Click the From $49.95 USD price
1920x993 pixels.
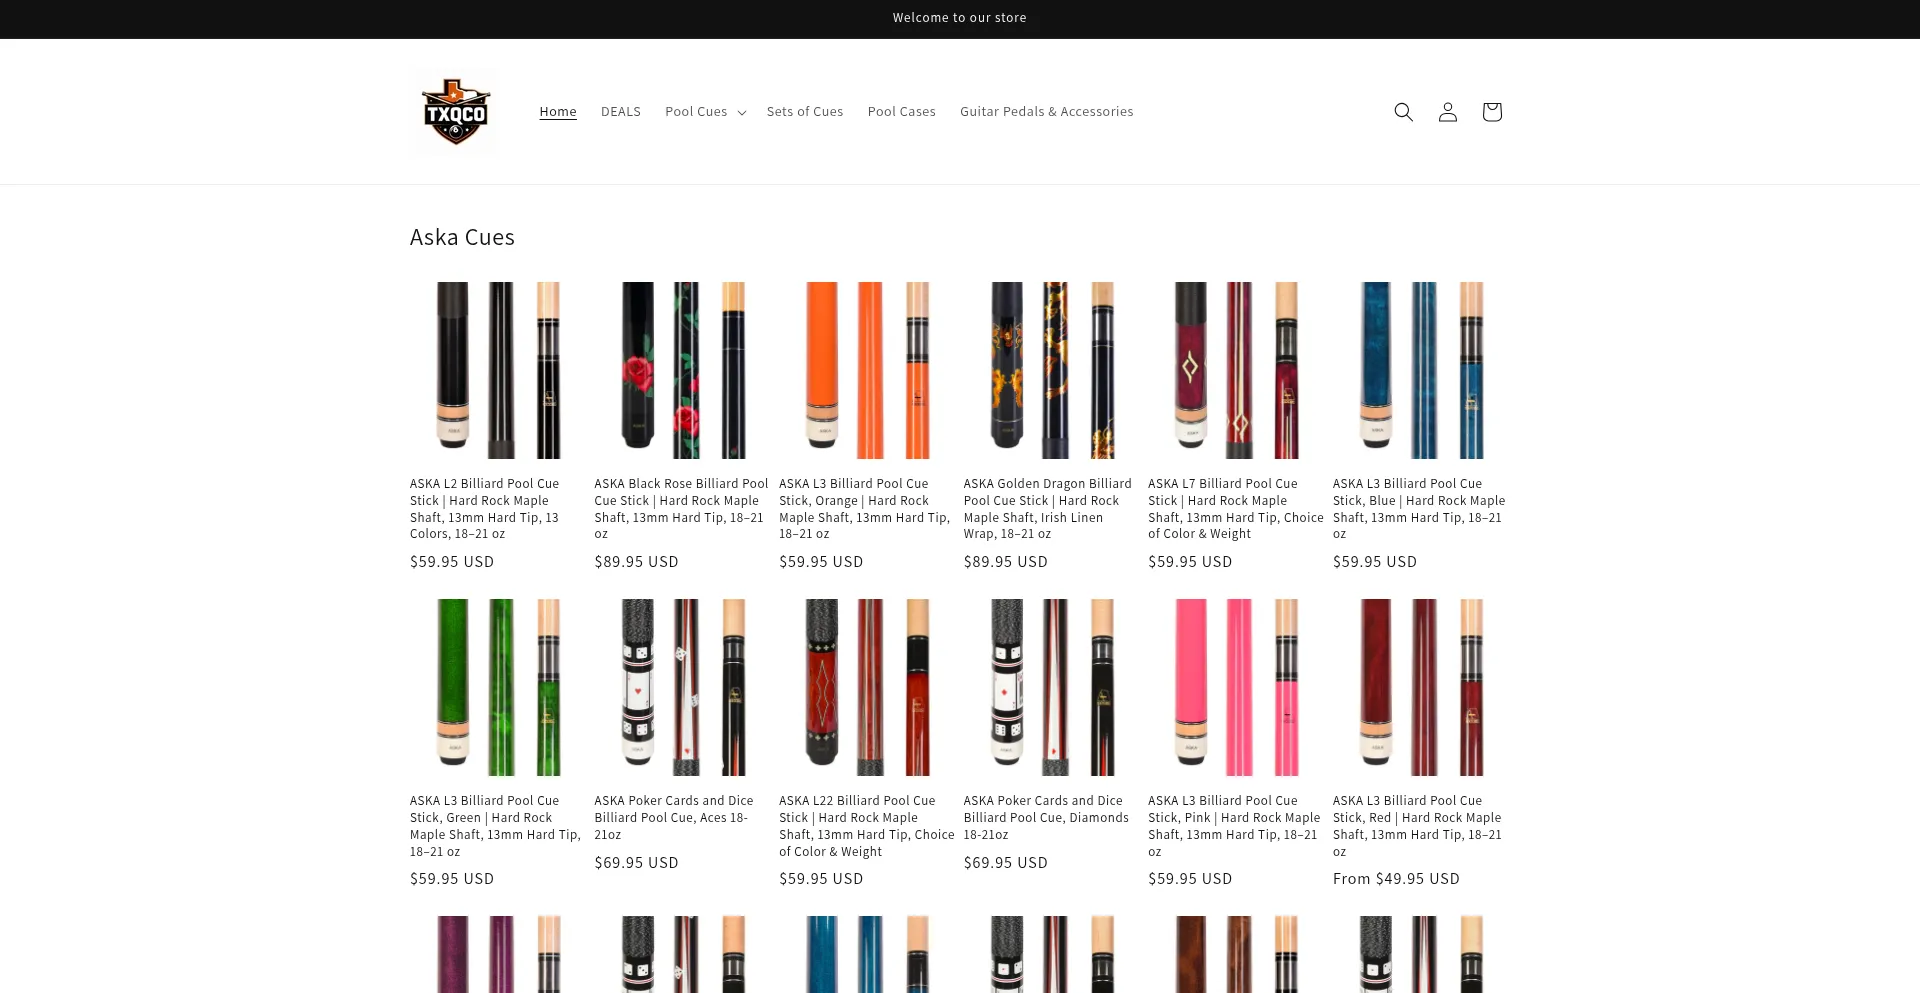(1396, 879)
